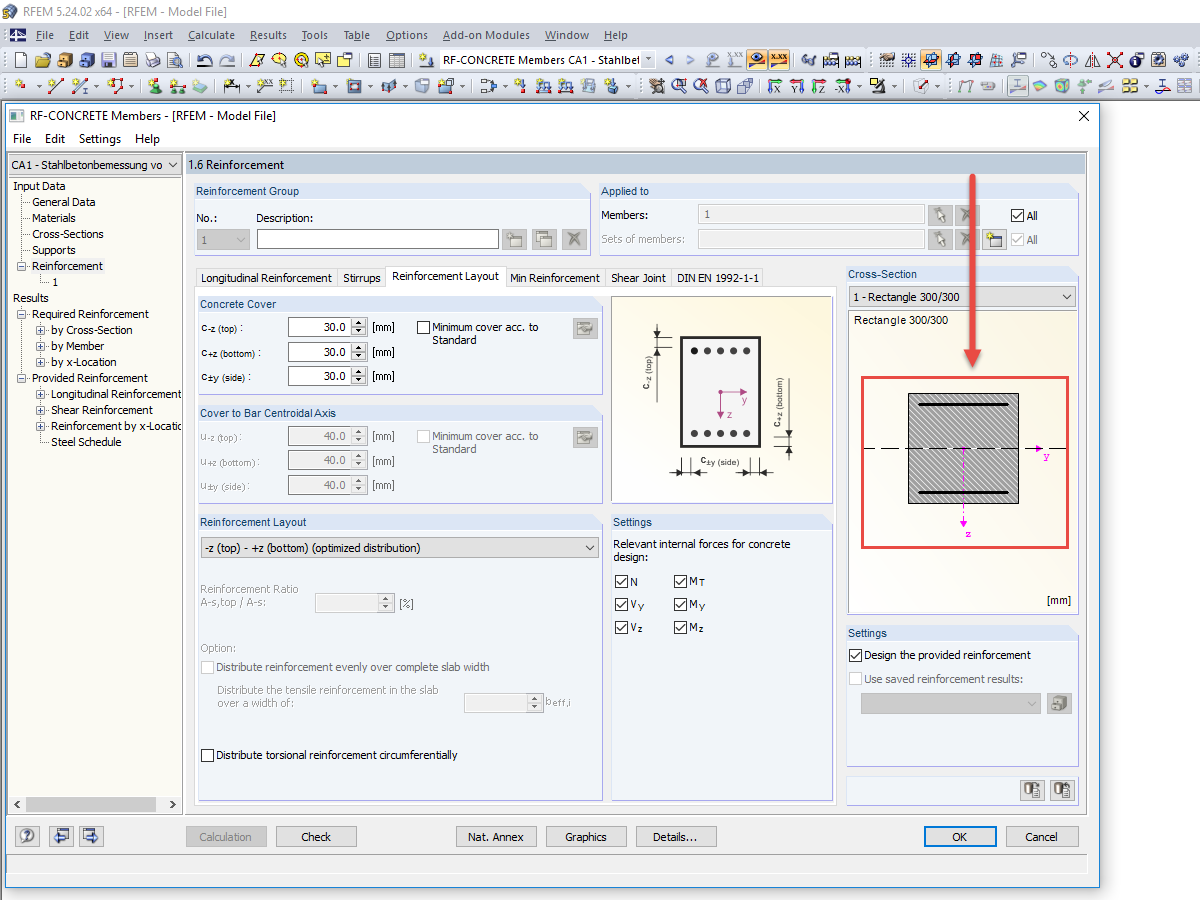Image resolution: width=1200 pixels, height=900 pixels.
Task: Pick sets of members graphically
Action: (x=938, y=239)
